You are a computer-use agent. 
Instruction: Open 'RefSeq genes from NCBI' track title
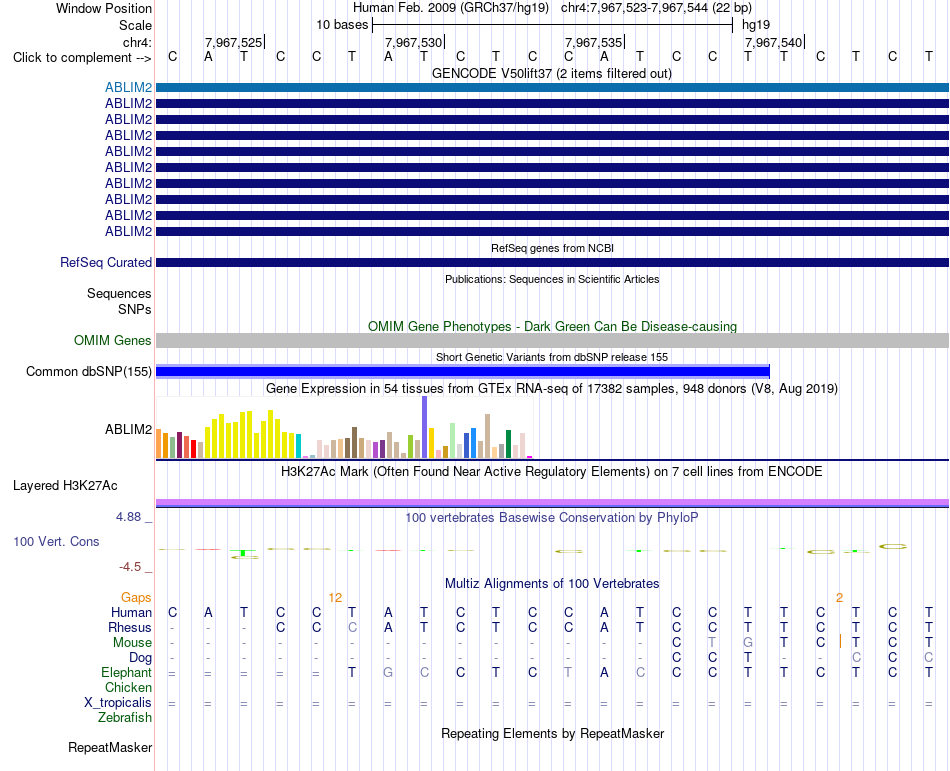click(552, 248)
